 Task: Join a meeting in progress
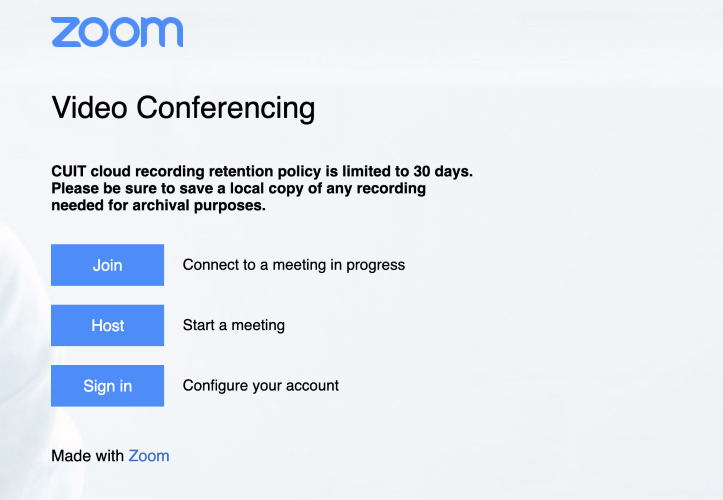107,265
